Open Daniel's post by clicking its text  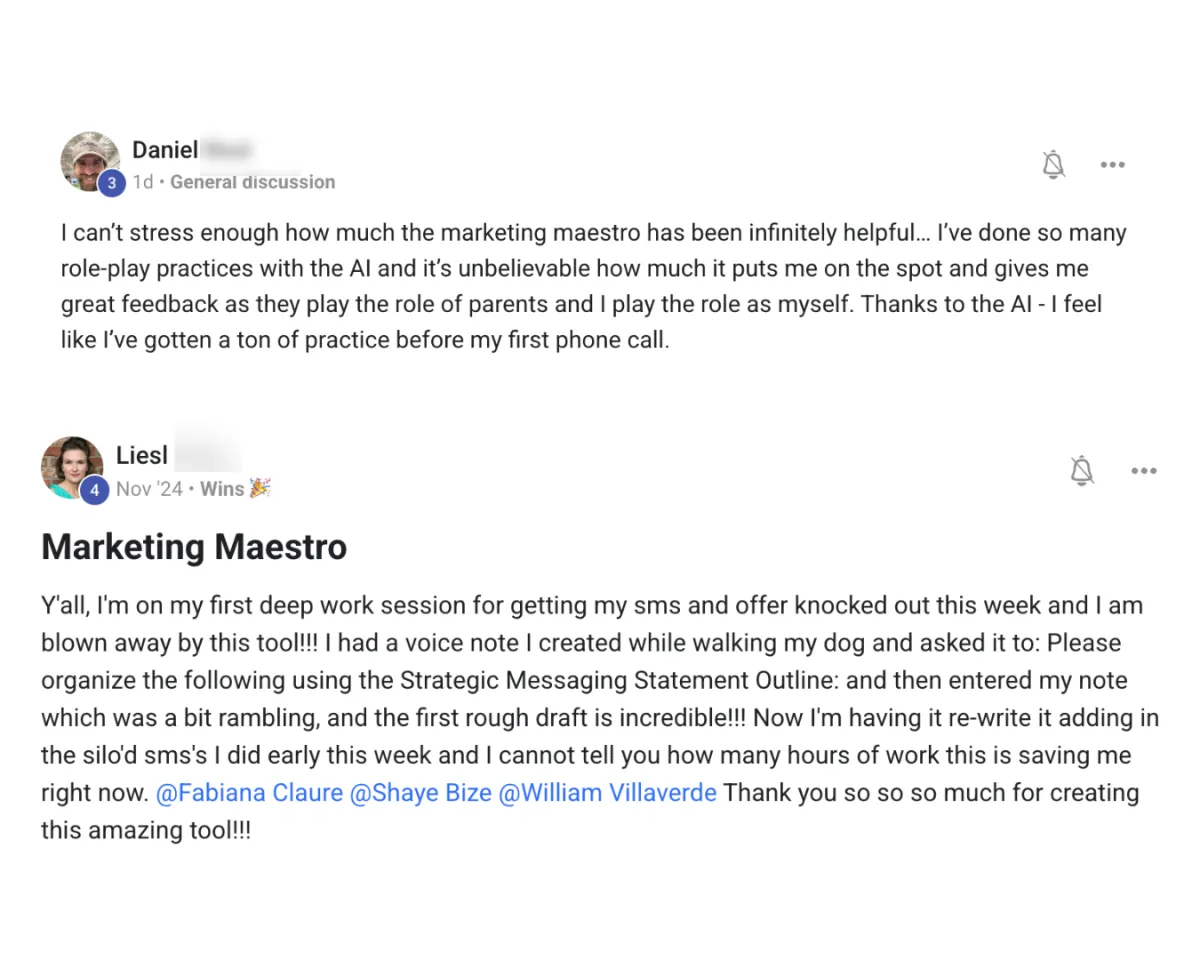580,287
